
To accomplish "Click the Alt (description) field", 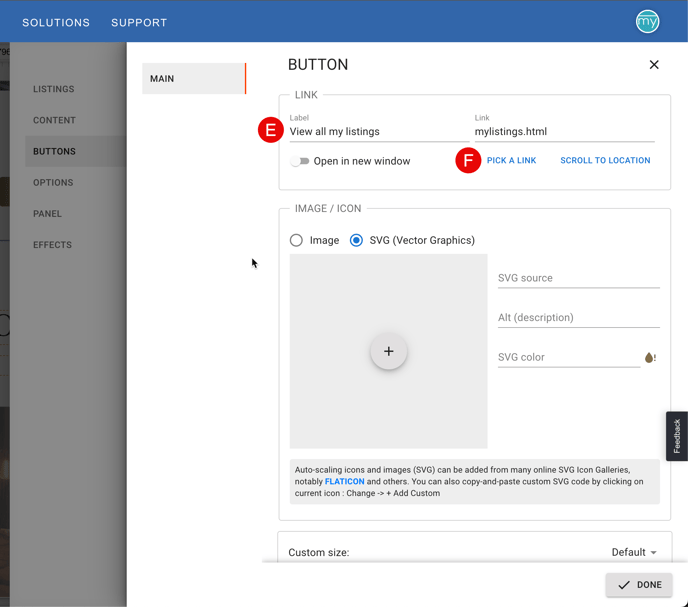I will (579, 317).
